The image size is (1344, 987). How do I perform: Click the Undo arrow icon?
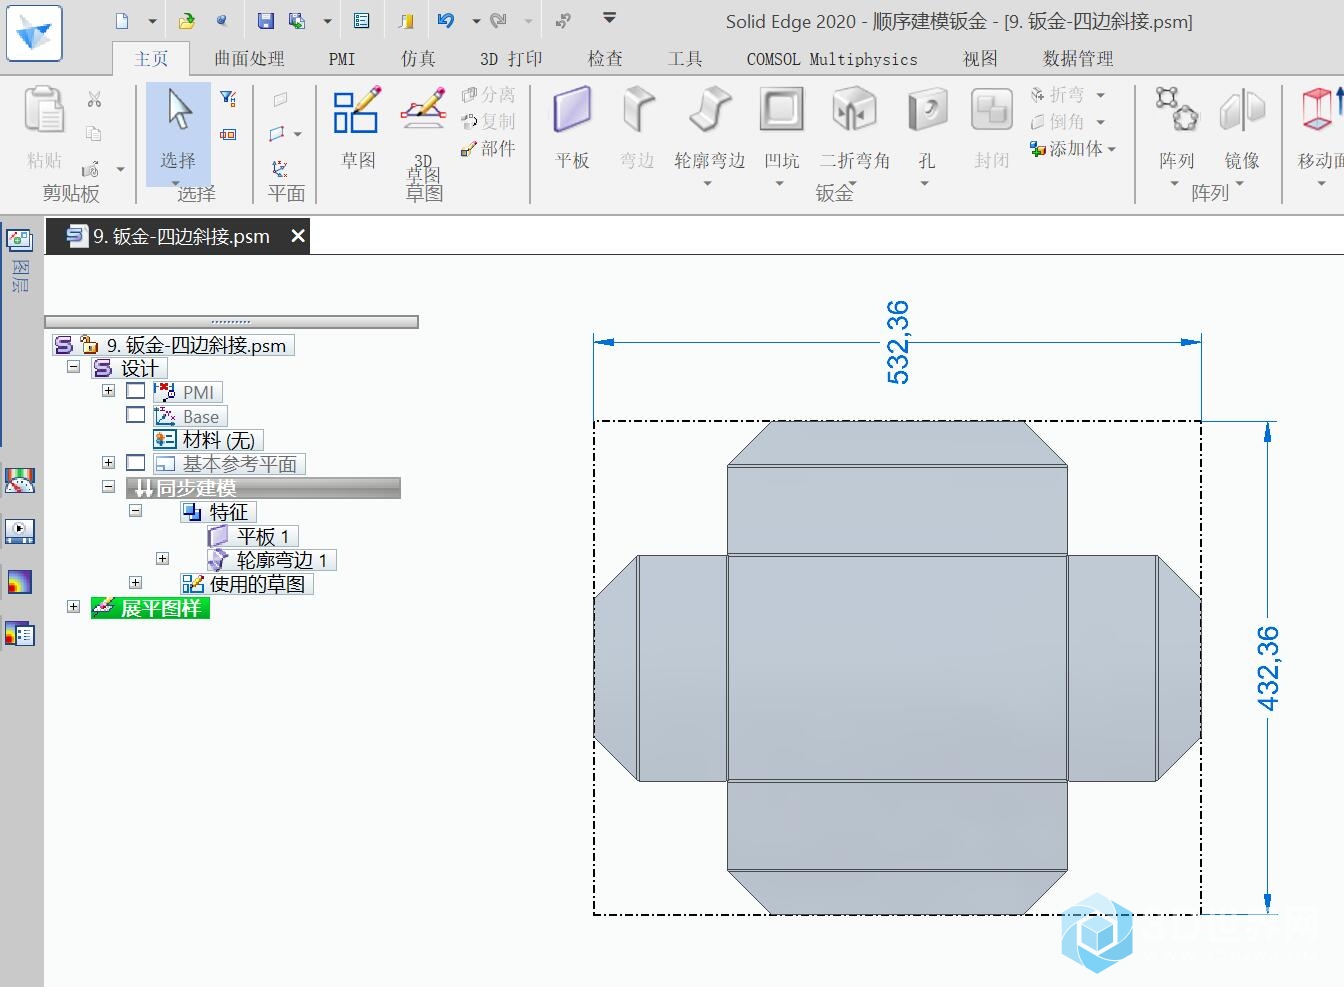[446, 21]
